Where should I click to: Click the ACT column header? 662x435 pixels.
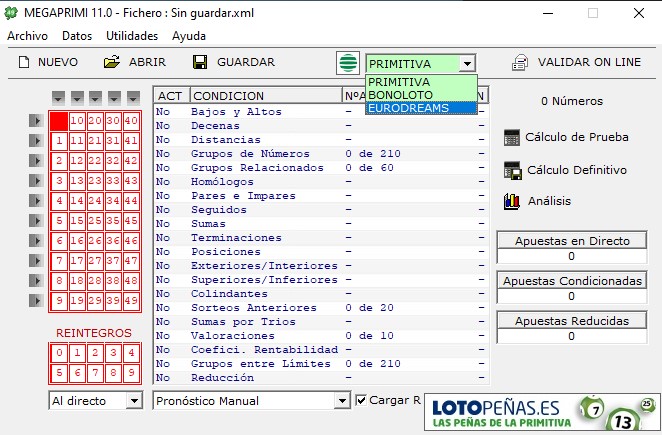coord(172,95)
